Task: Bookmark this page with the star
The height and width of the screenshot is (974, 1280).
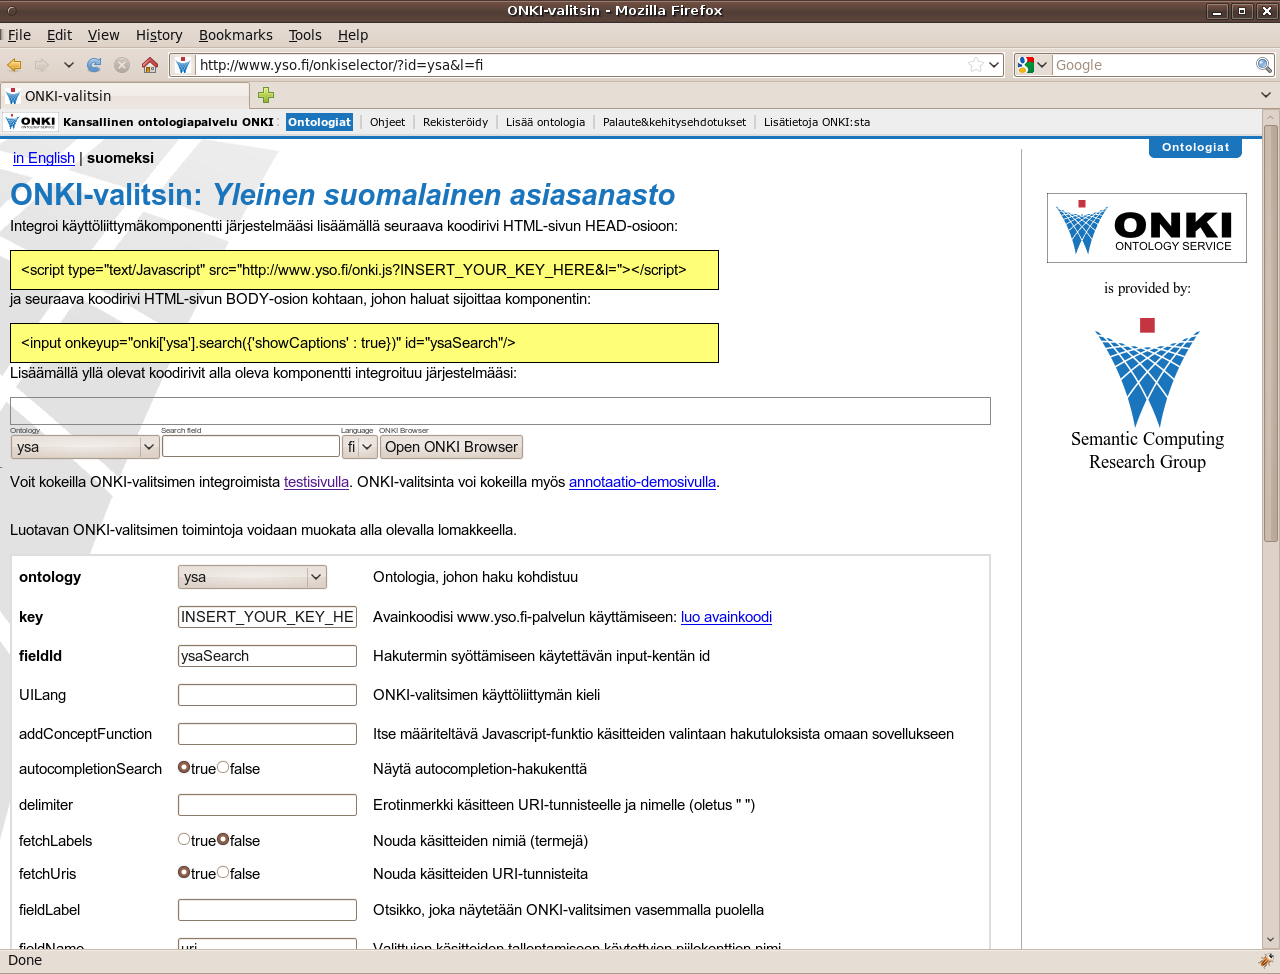Action: pos(975,65)
